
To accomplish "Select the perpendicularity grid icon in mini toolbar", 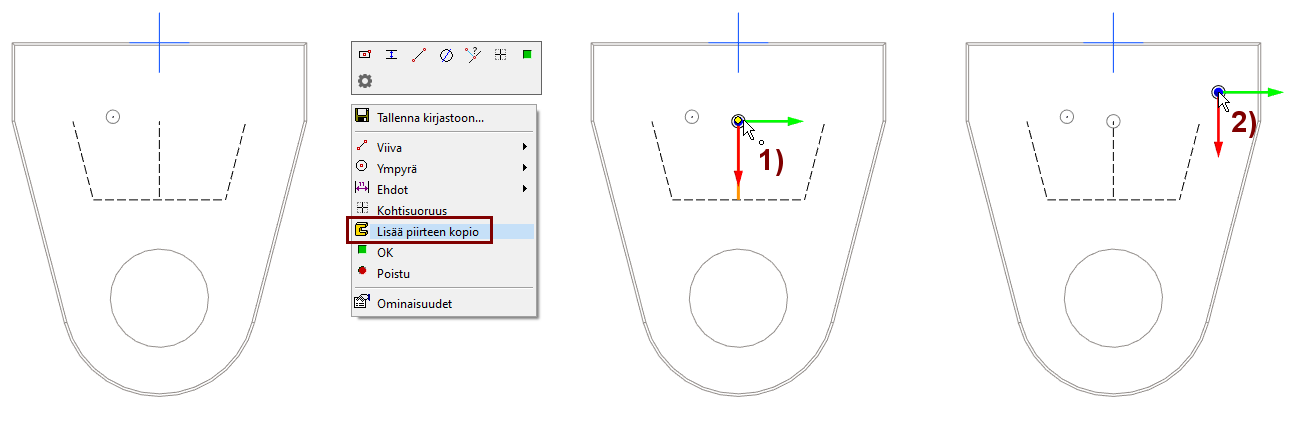I will coord(500,55).
